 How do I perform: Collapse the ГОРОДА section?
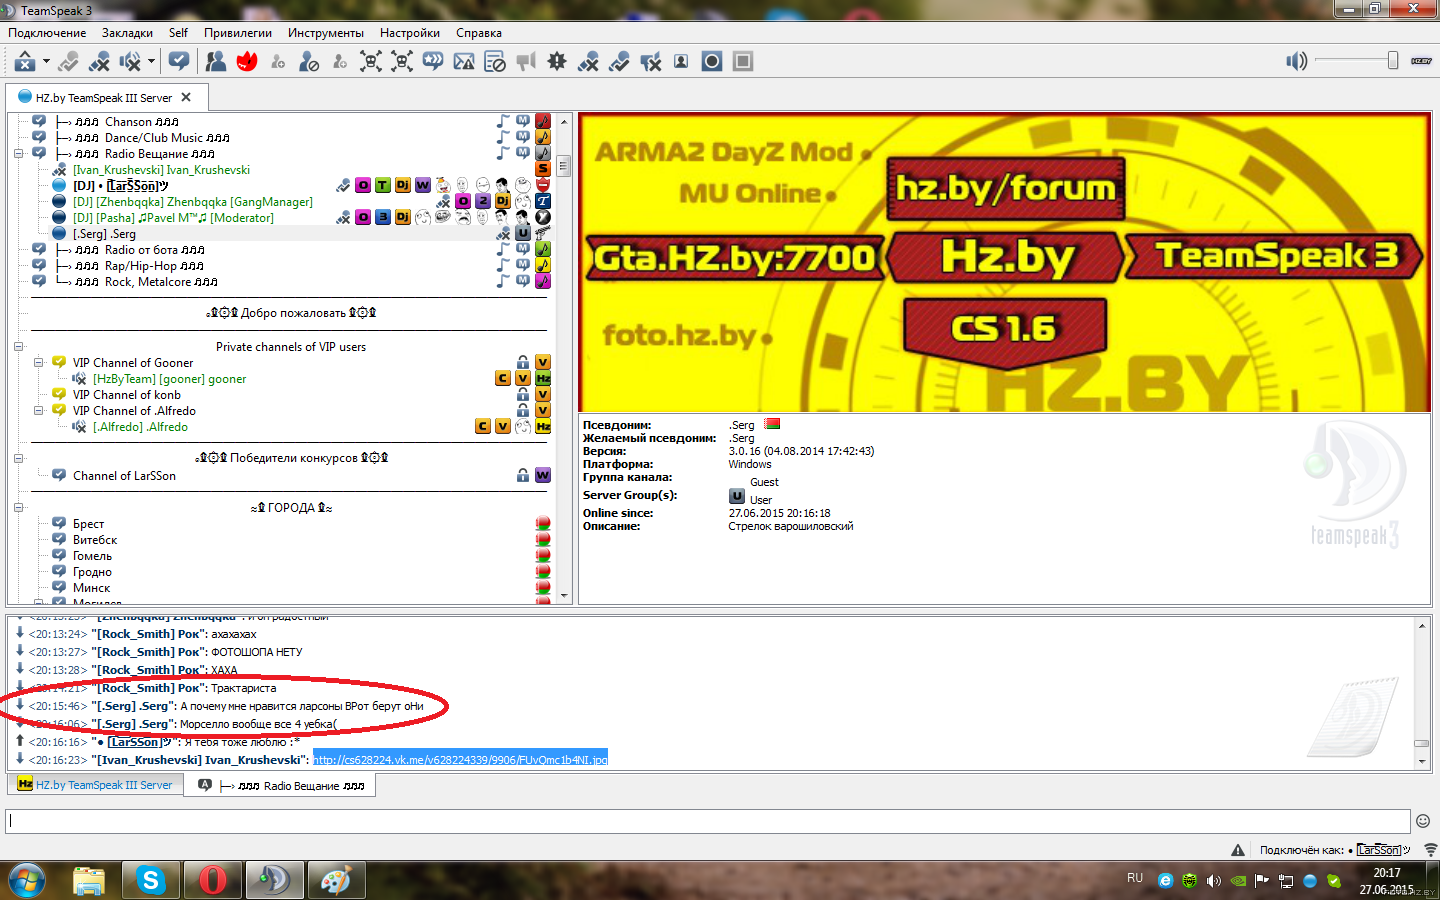[18, 507]
